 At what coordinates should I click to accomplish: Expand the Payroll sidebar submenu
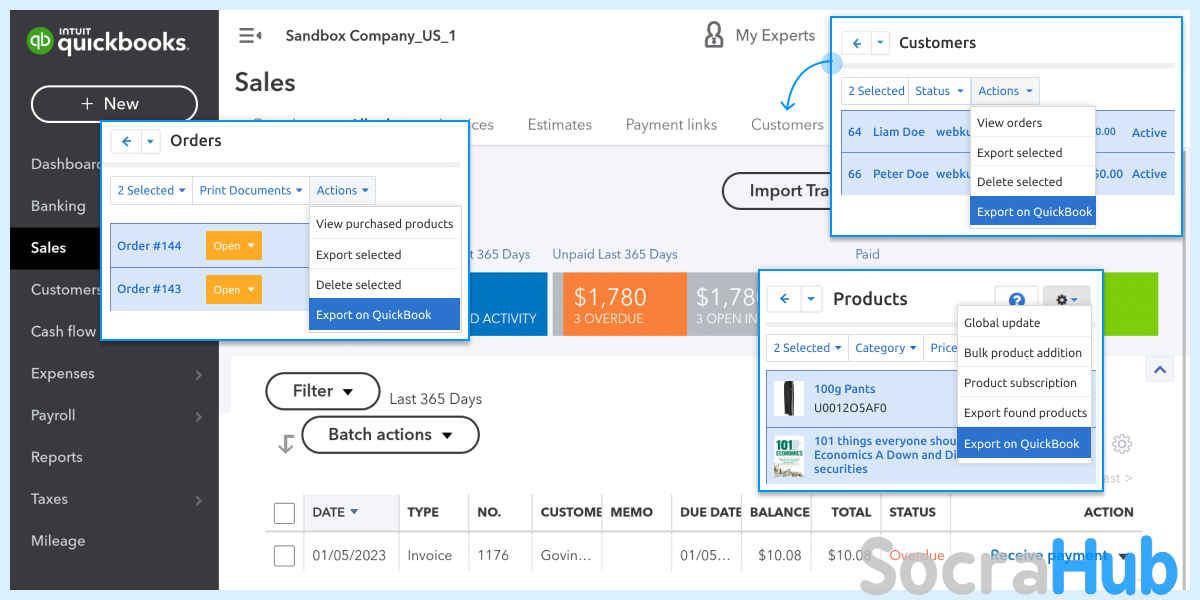tap(198, 417)
